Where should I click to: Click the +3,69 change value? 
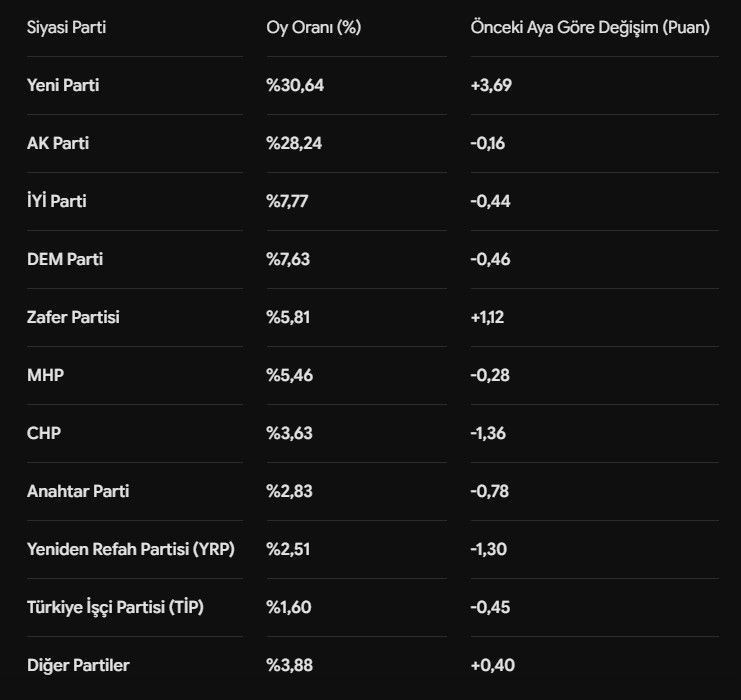491,86
